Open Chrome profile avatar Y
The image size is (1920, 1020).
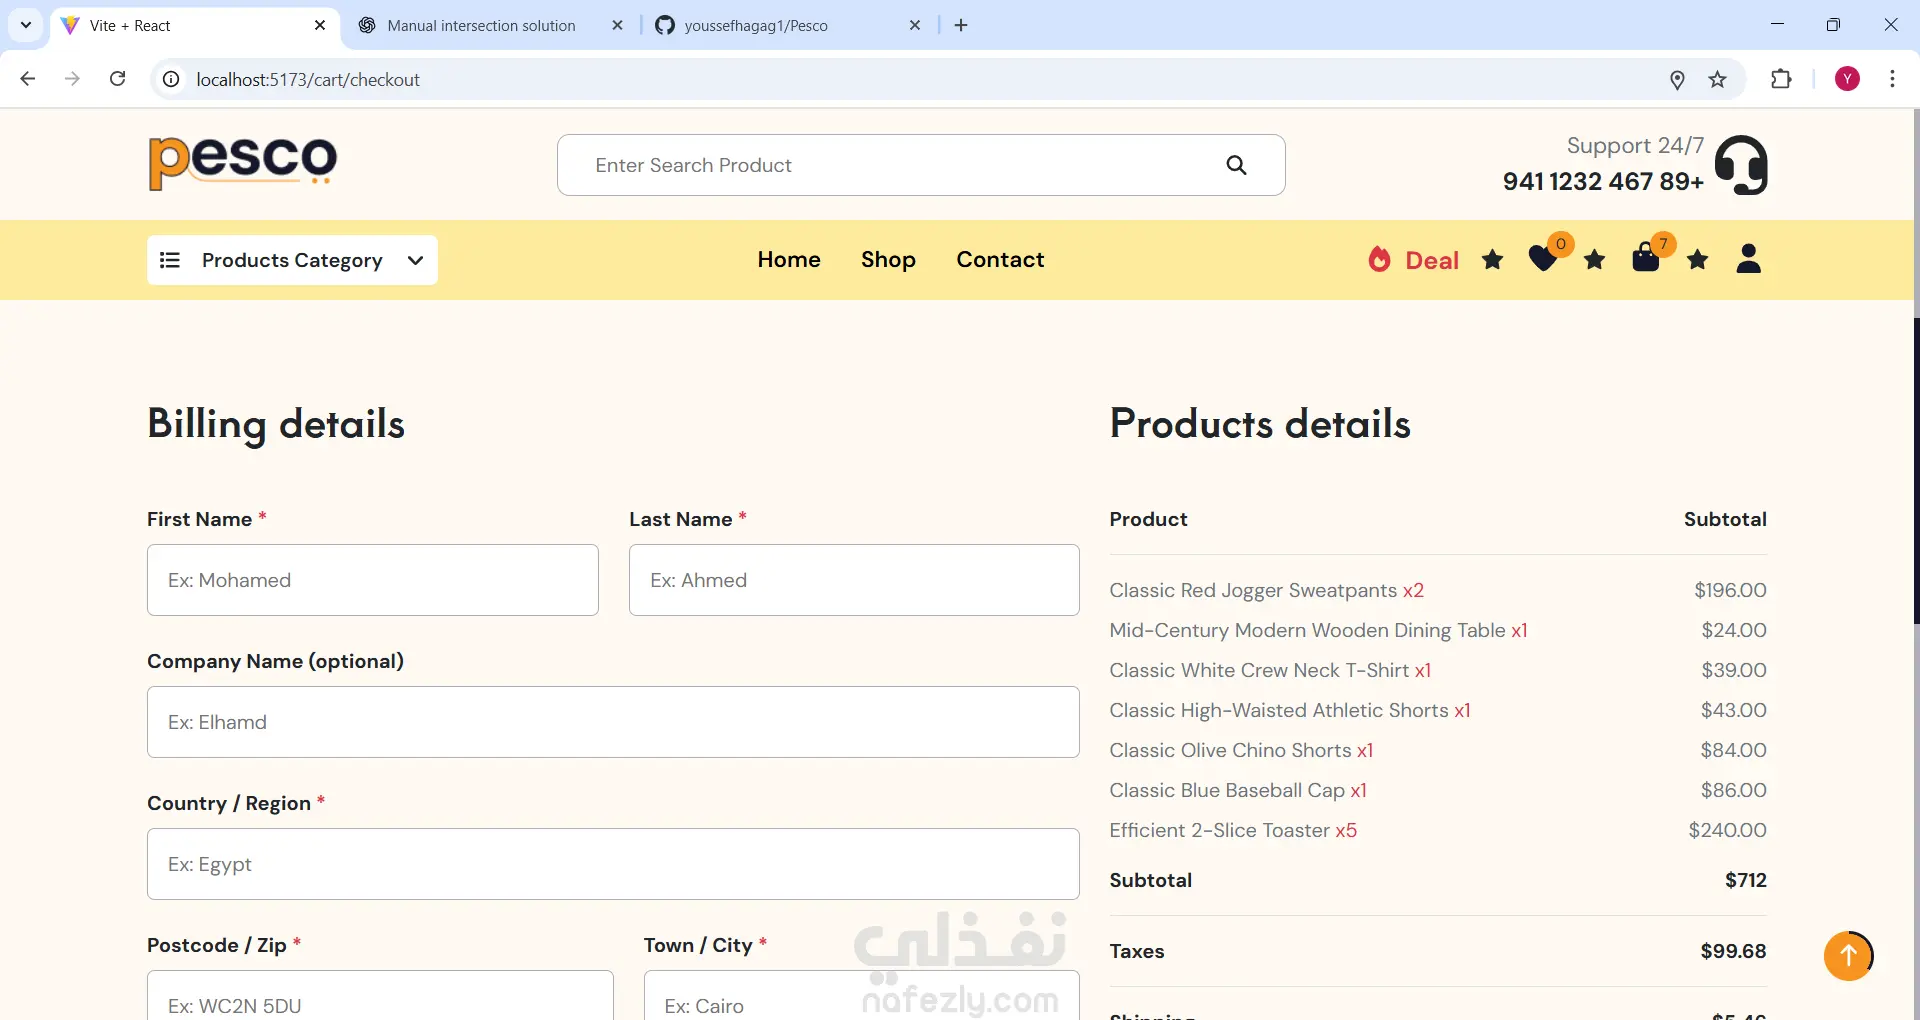[x=1848, y=79]
